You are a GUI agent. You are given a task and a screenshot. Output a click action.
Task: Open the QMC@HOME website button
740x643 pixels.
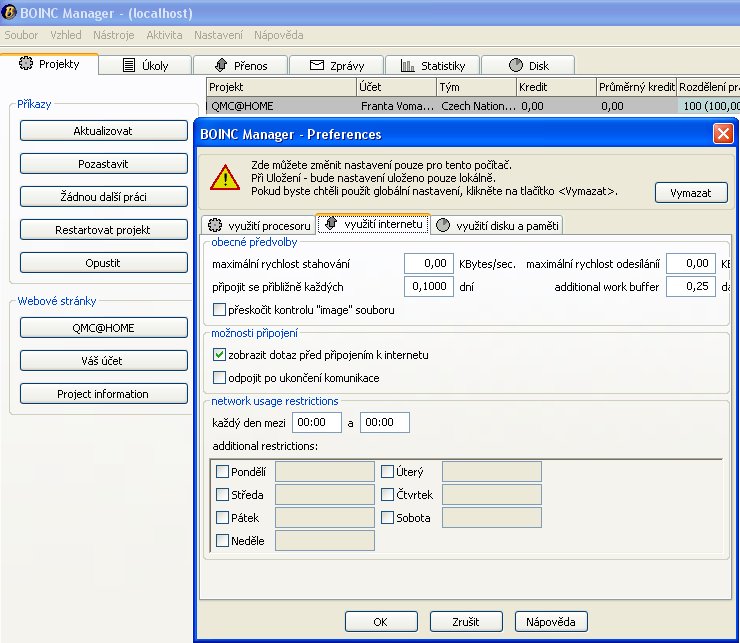103,328
